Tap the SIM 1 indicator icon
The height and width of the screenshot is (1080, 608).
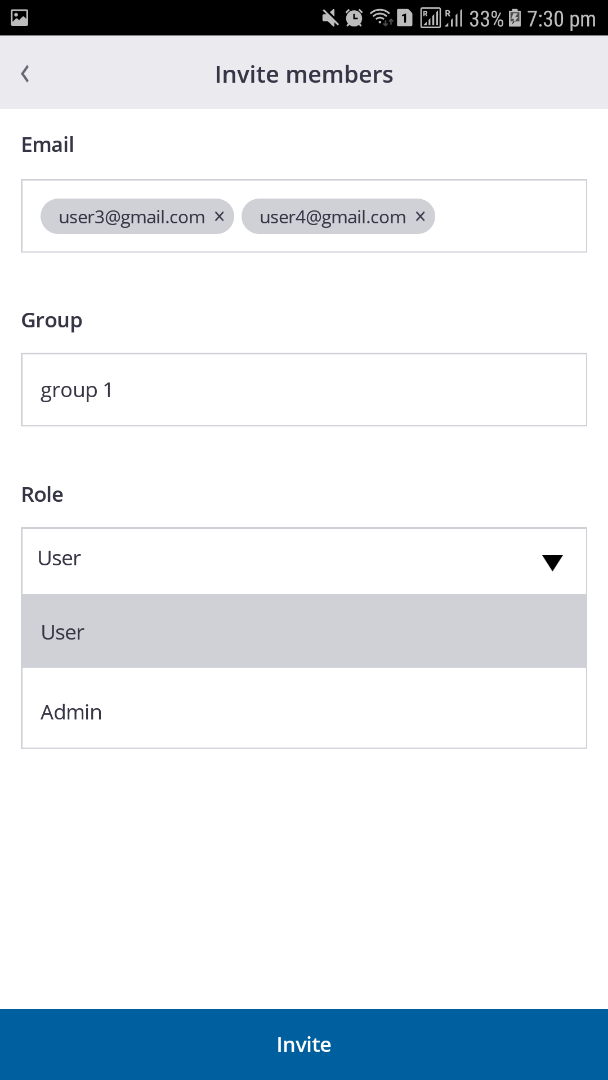pyautogui.click(x=405, y=18)
